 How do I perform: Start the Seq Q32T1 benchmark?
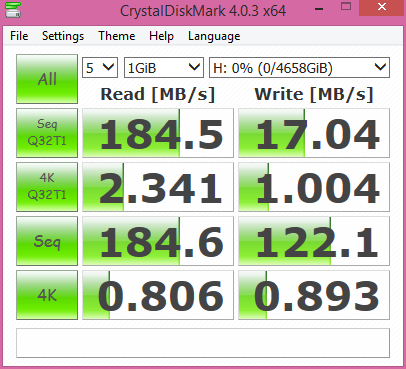[47, 133]
